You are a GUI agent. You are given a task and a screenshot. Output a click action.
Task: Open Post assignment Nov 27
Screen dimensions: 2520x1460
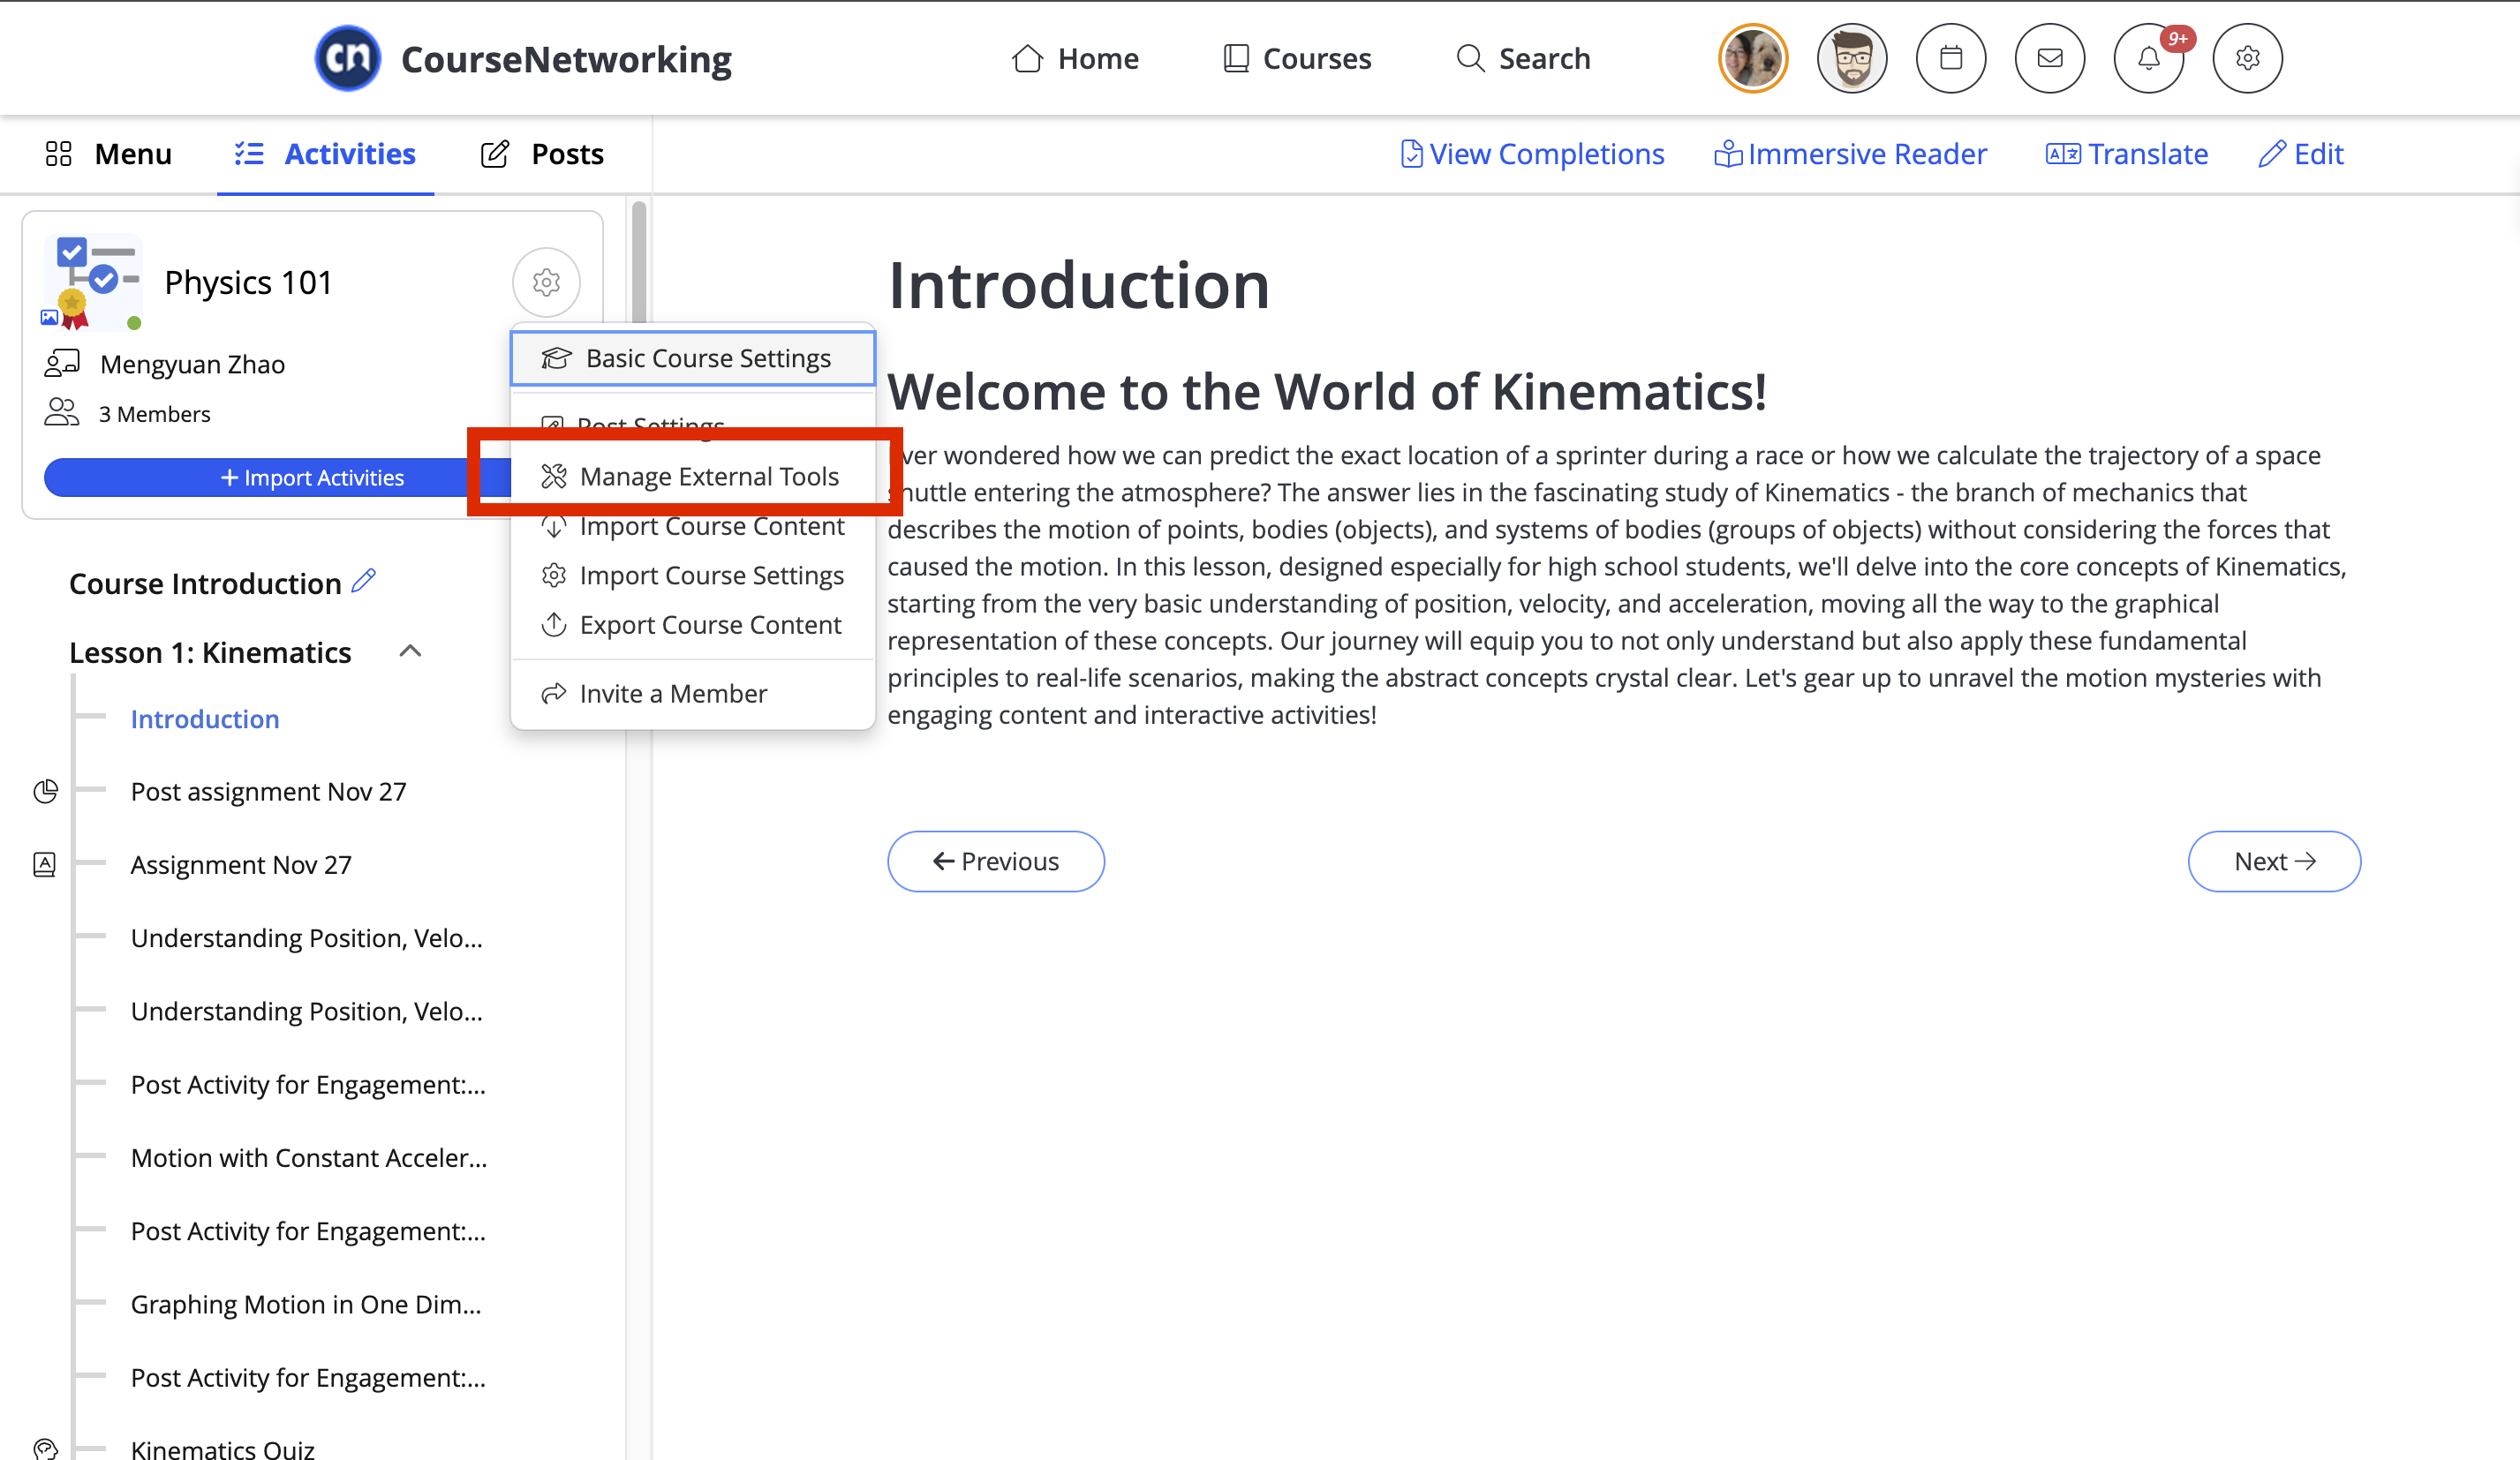[268, 791]
